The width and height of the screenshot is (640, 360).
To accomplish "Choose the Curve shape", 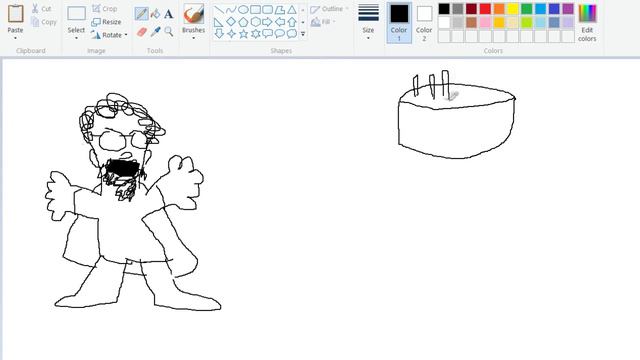I will click(x=231, y=9).
